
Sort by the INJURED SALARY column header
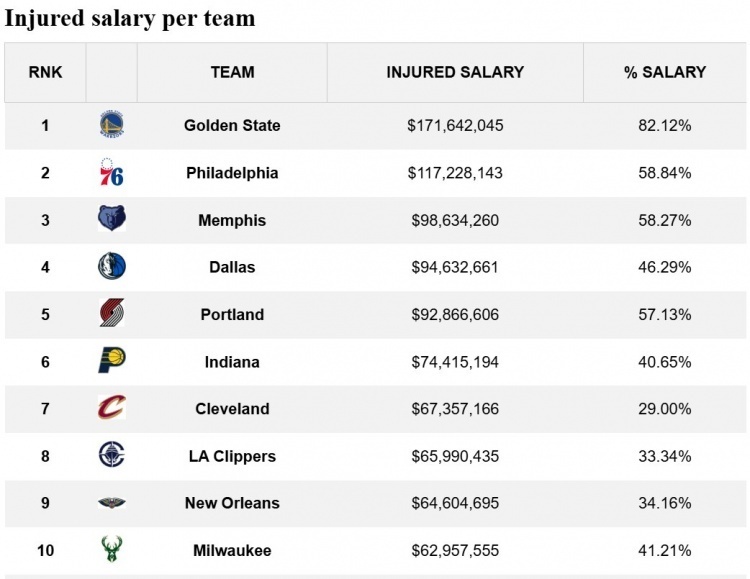coord(455,72)
